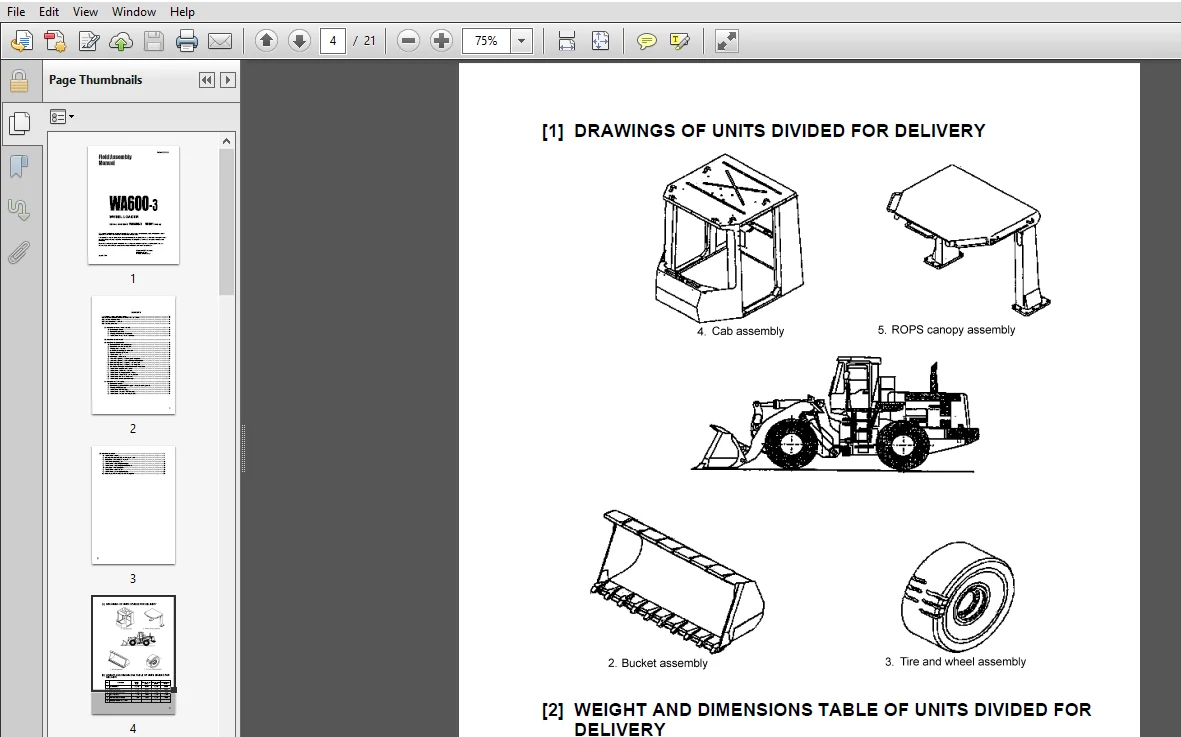Click the '5. ROPS canopy assembly' caption
Image resolution: width=1181 pixels, height=737 pixels.
(946, 330)
